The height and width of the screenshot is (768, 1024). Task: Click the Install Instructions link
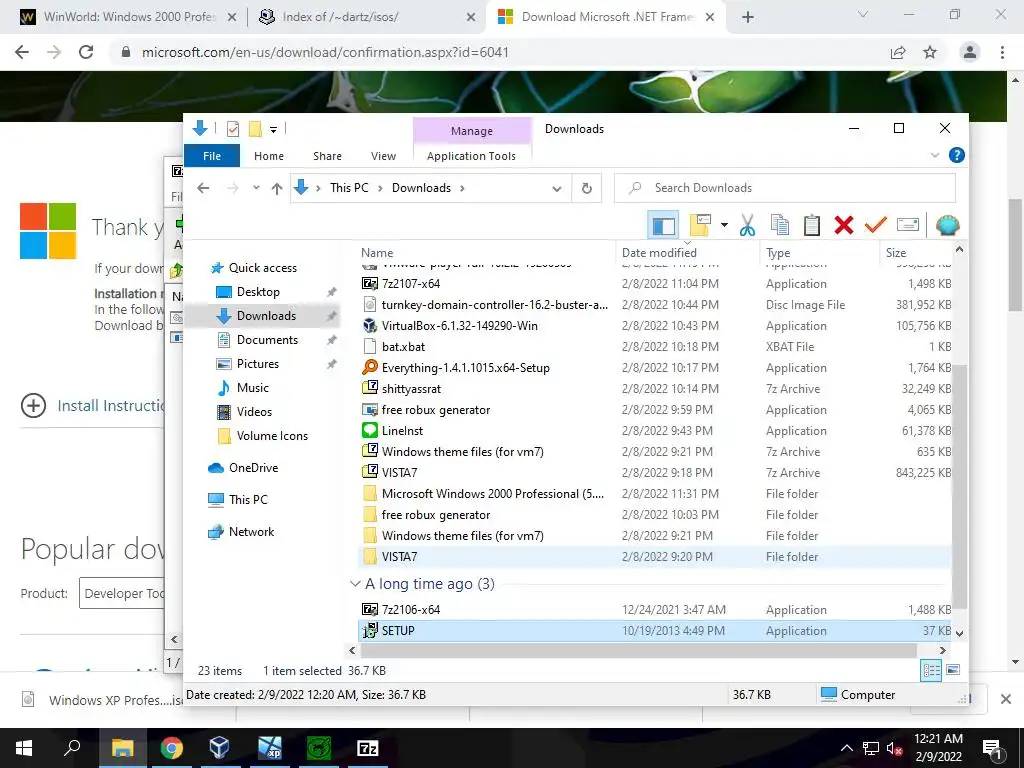coord(111,406)
